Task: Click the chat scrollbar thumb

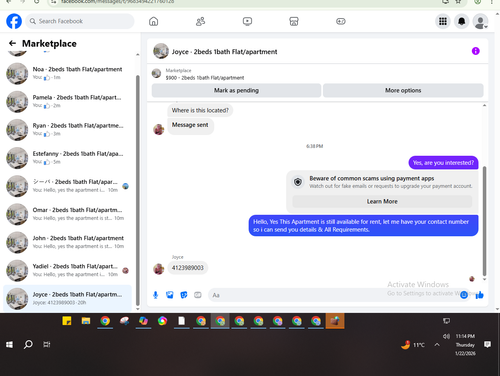Action: pyautogui.click(x=484, y=221)
